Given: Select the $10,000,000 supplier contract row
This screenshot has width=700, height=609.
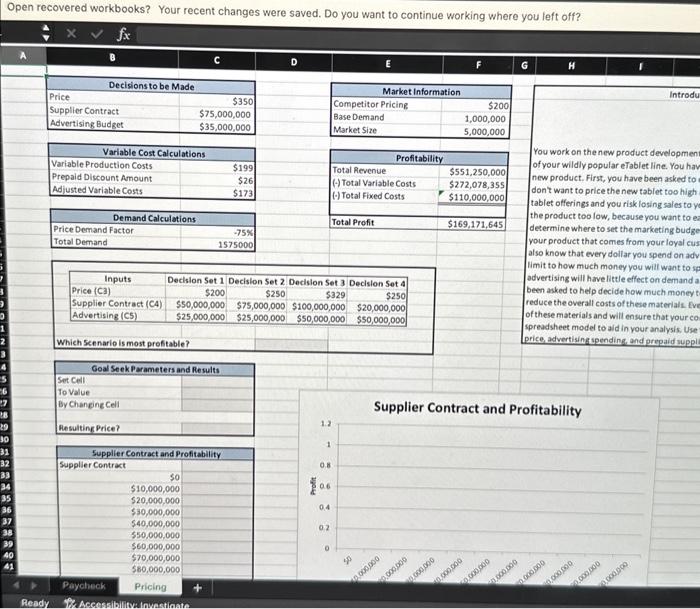Looking at the screenshot, I should pyautogui.click(x=155, y=489).
